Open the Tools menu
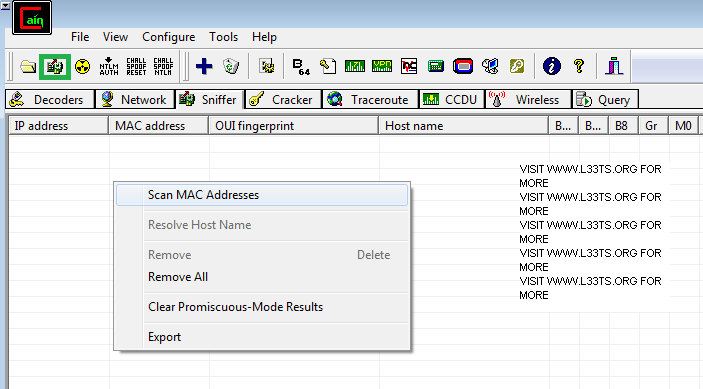703x389 pixels. [x=223, y=37]
